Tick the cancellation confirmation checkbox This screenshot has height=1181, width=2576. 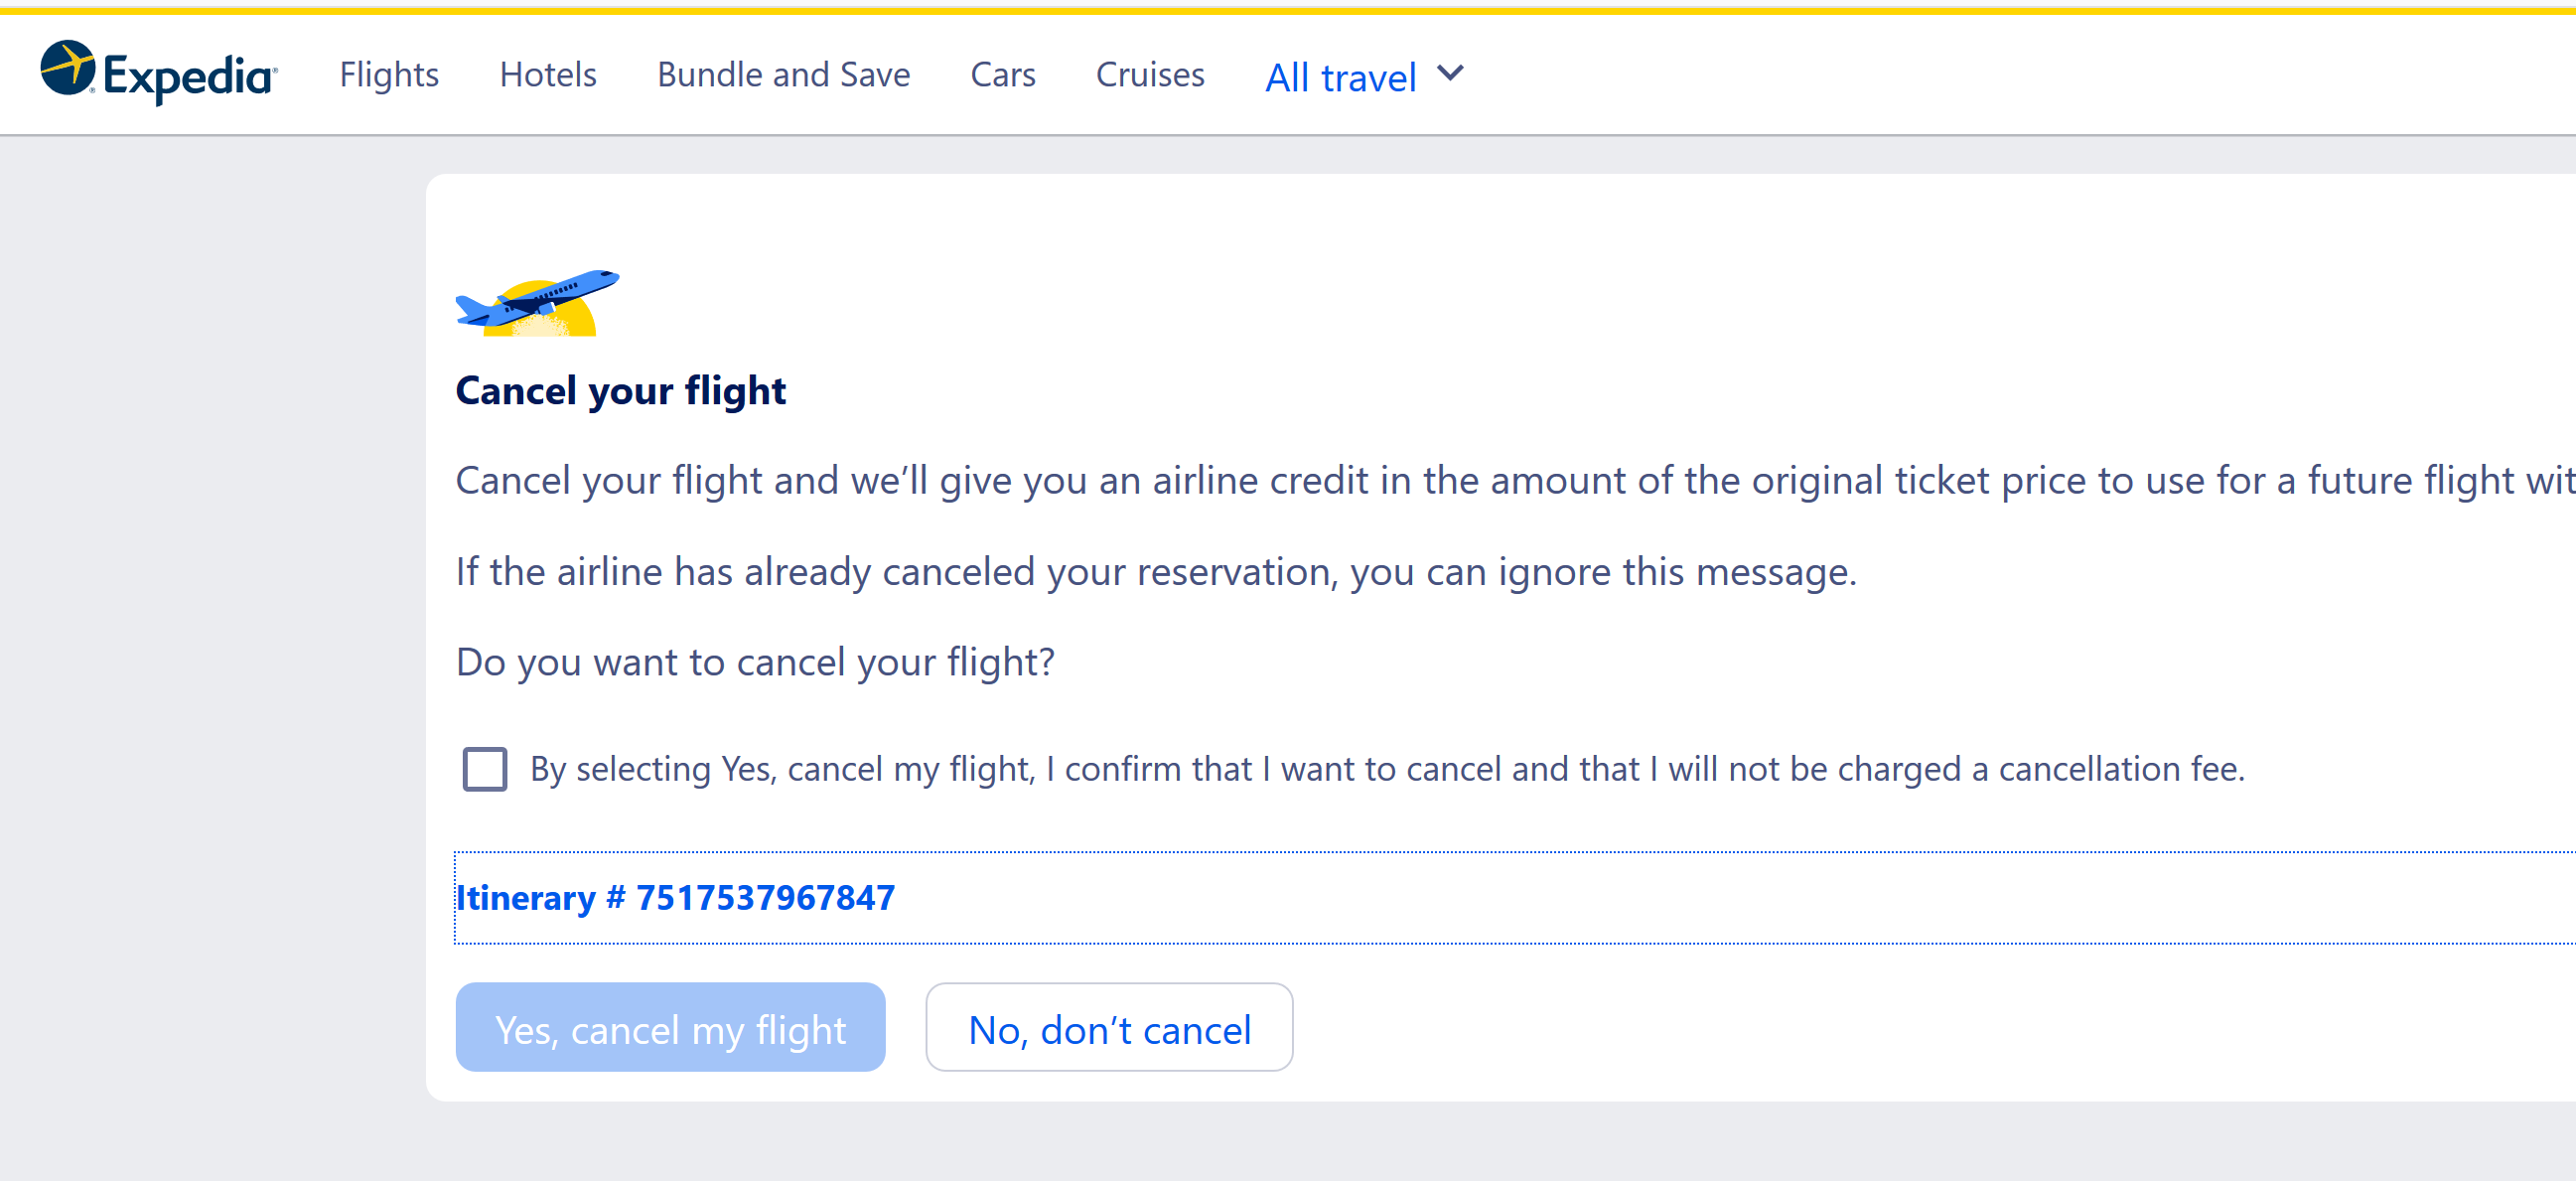(485, 769)
